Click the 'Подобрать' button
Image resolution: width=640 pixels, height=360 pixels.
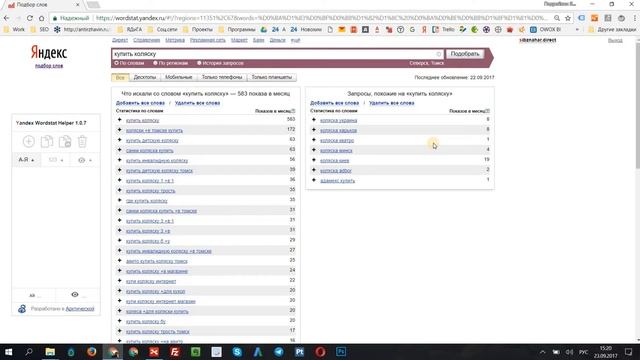point(465,54)
